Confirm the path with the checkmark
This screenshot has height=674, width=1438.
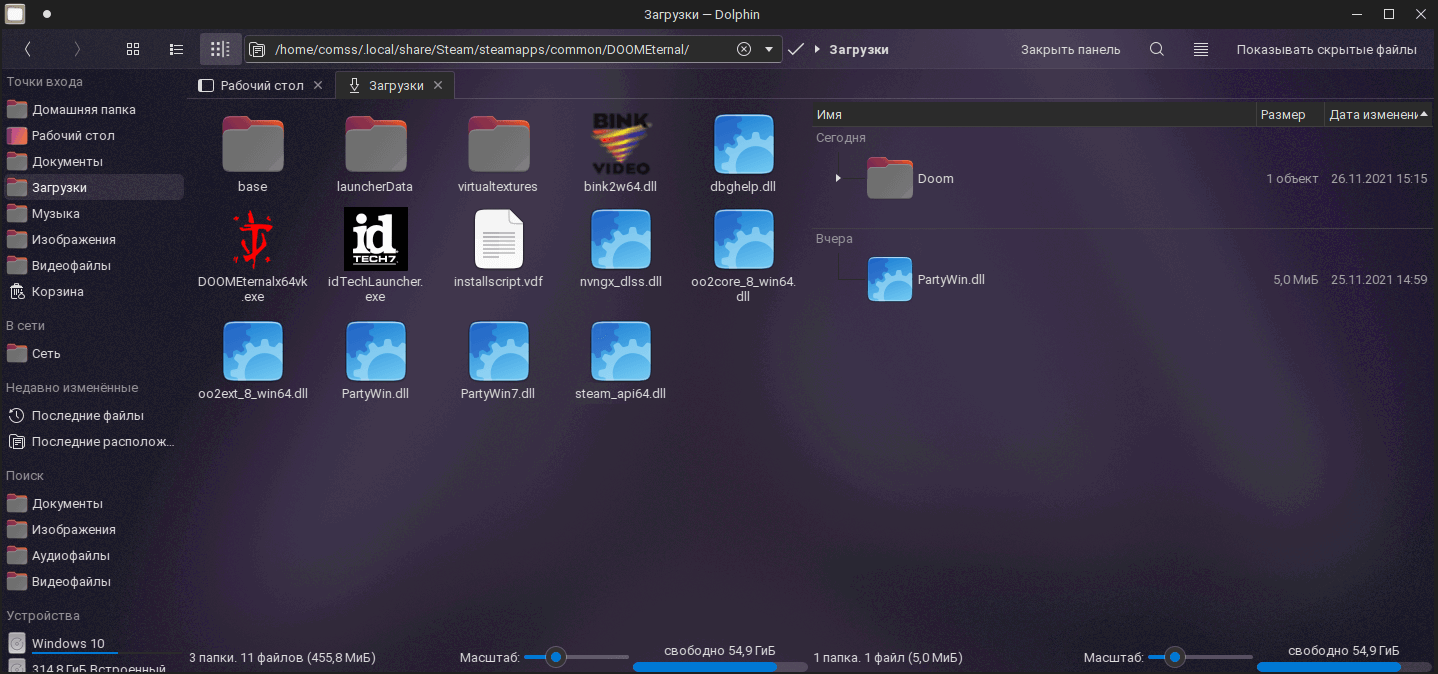[x=796, y=49]
